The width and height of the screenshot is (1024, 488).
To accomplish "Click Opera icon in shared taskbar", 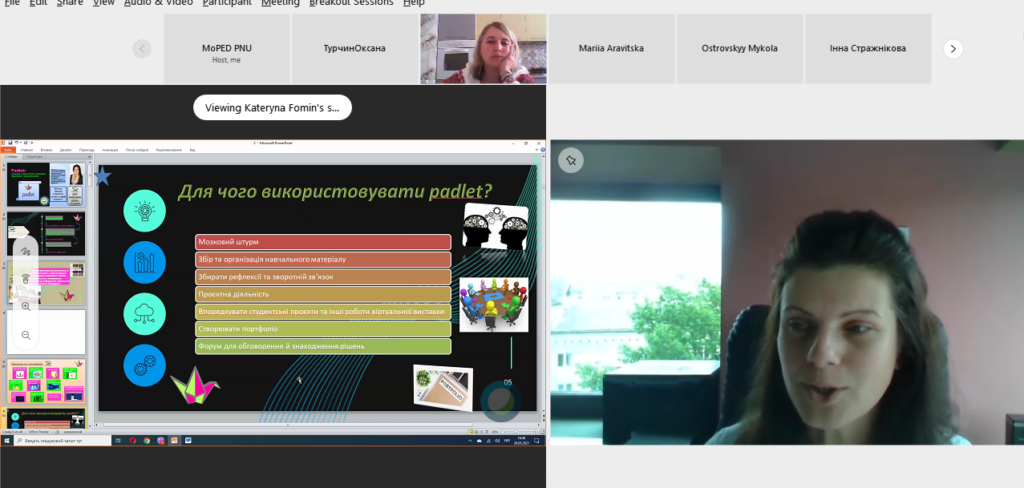I will pos(133,441).
